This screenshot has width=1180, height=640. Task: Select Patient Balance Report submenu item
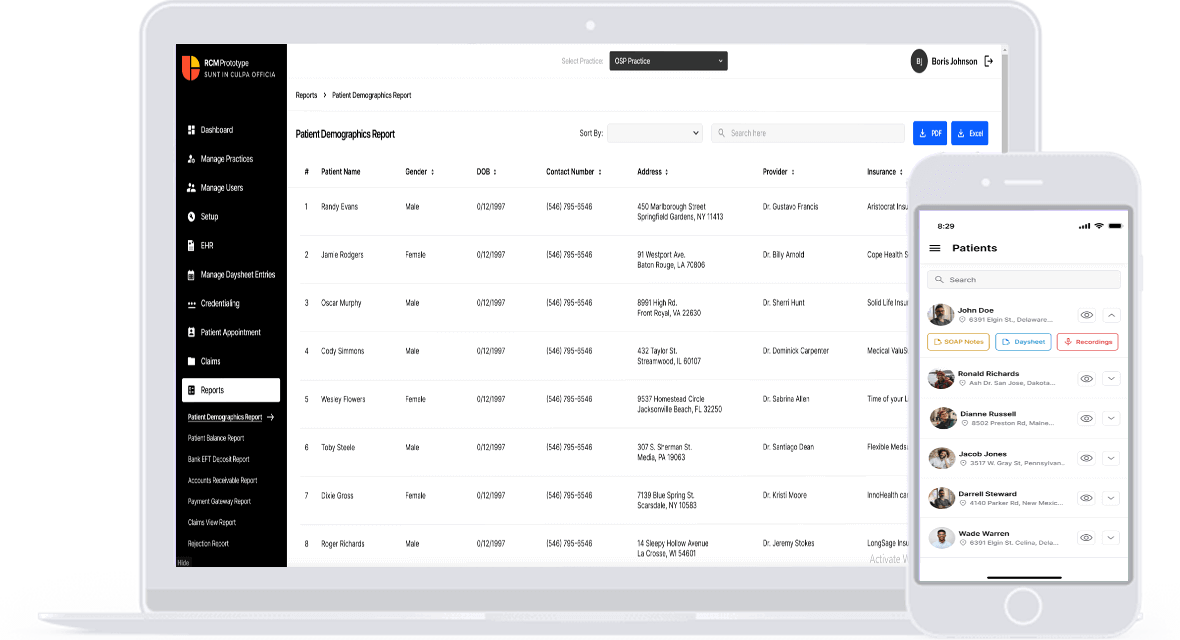coord(216,438)
